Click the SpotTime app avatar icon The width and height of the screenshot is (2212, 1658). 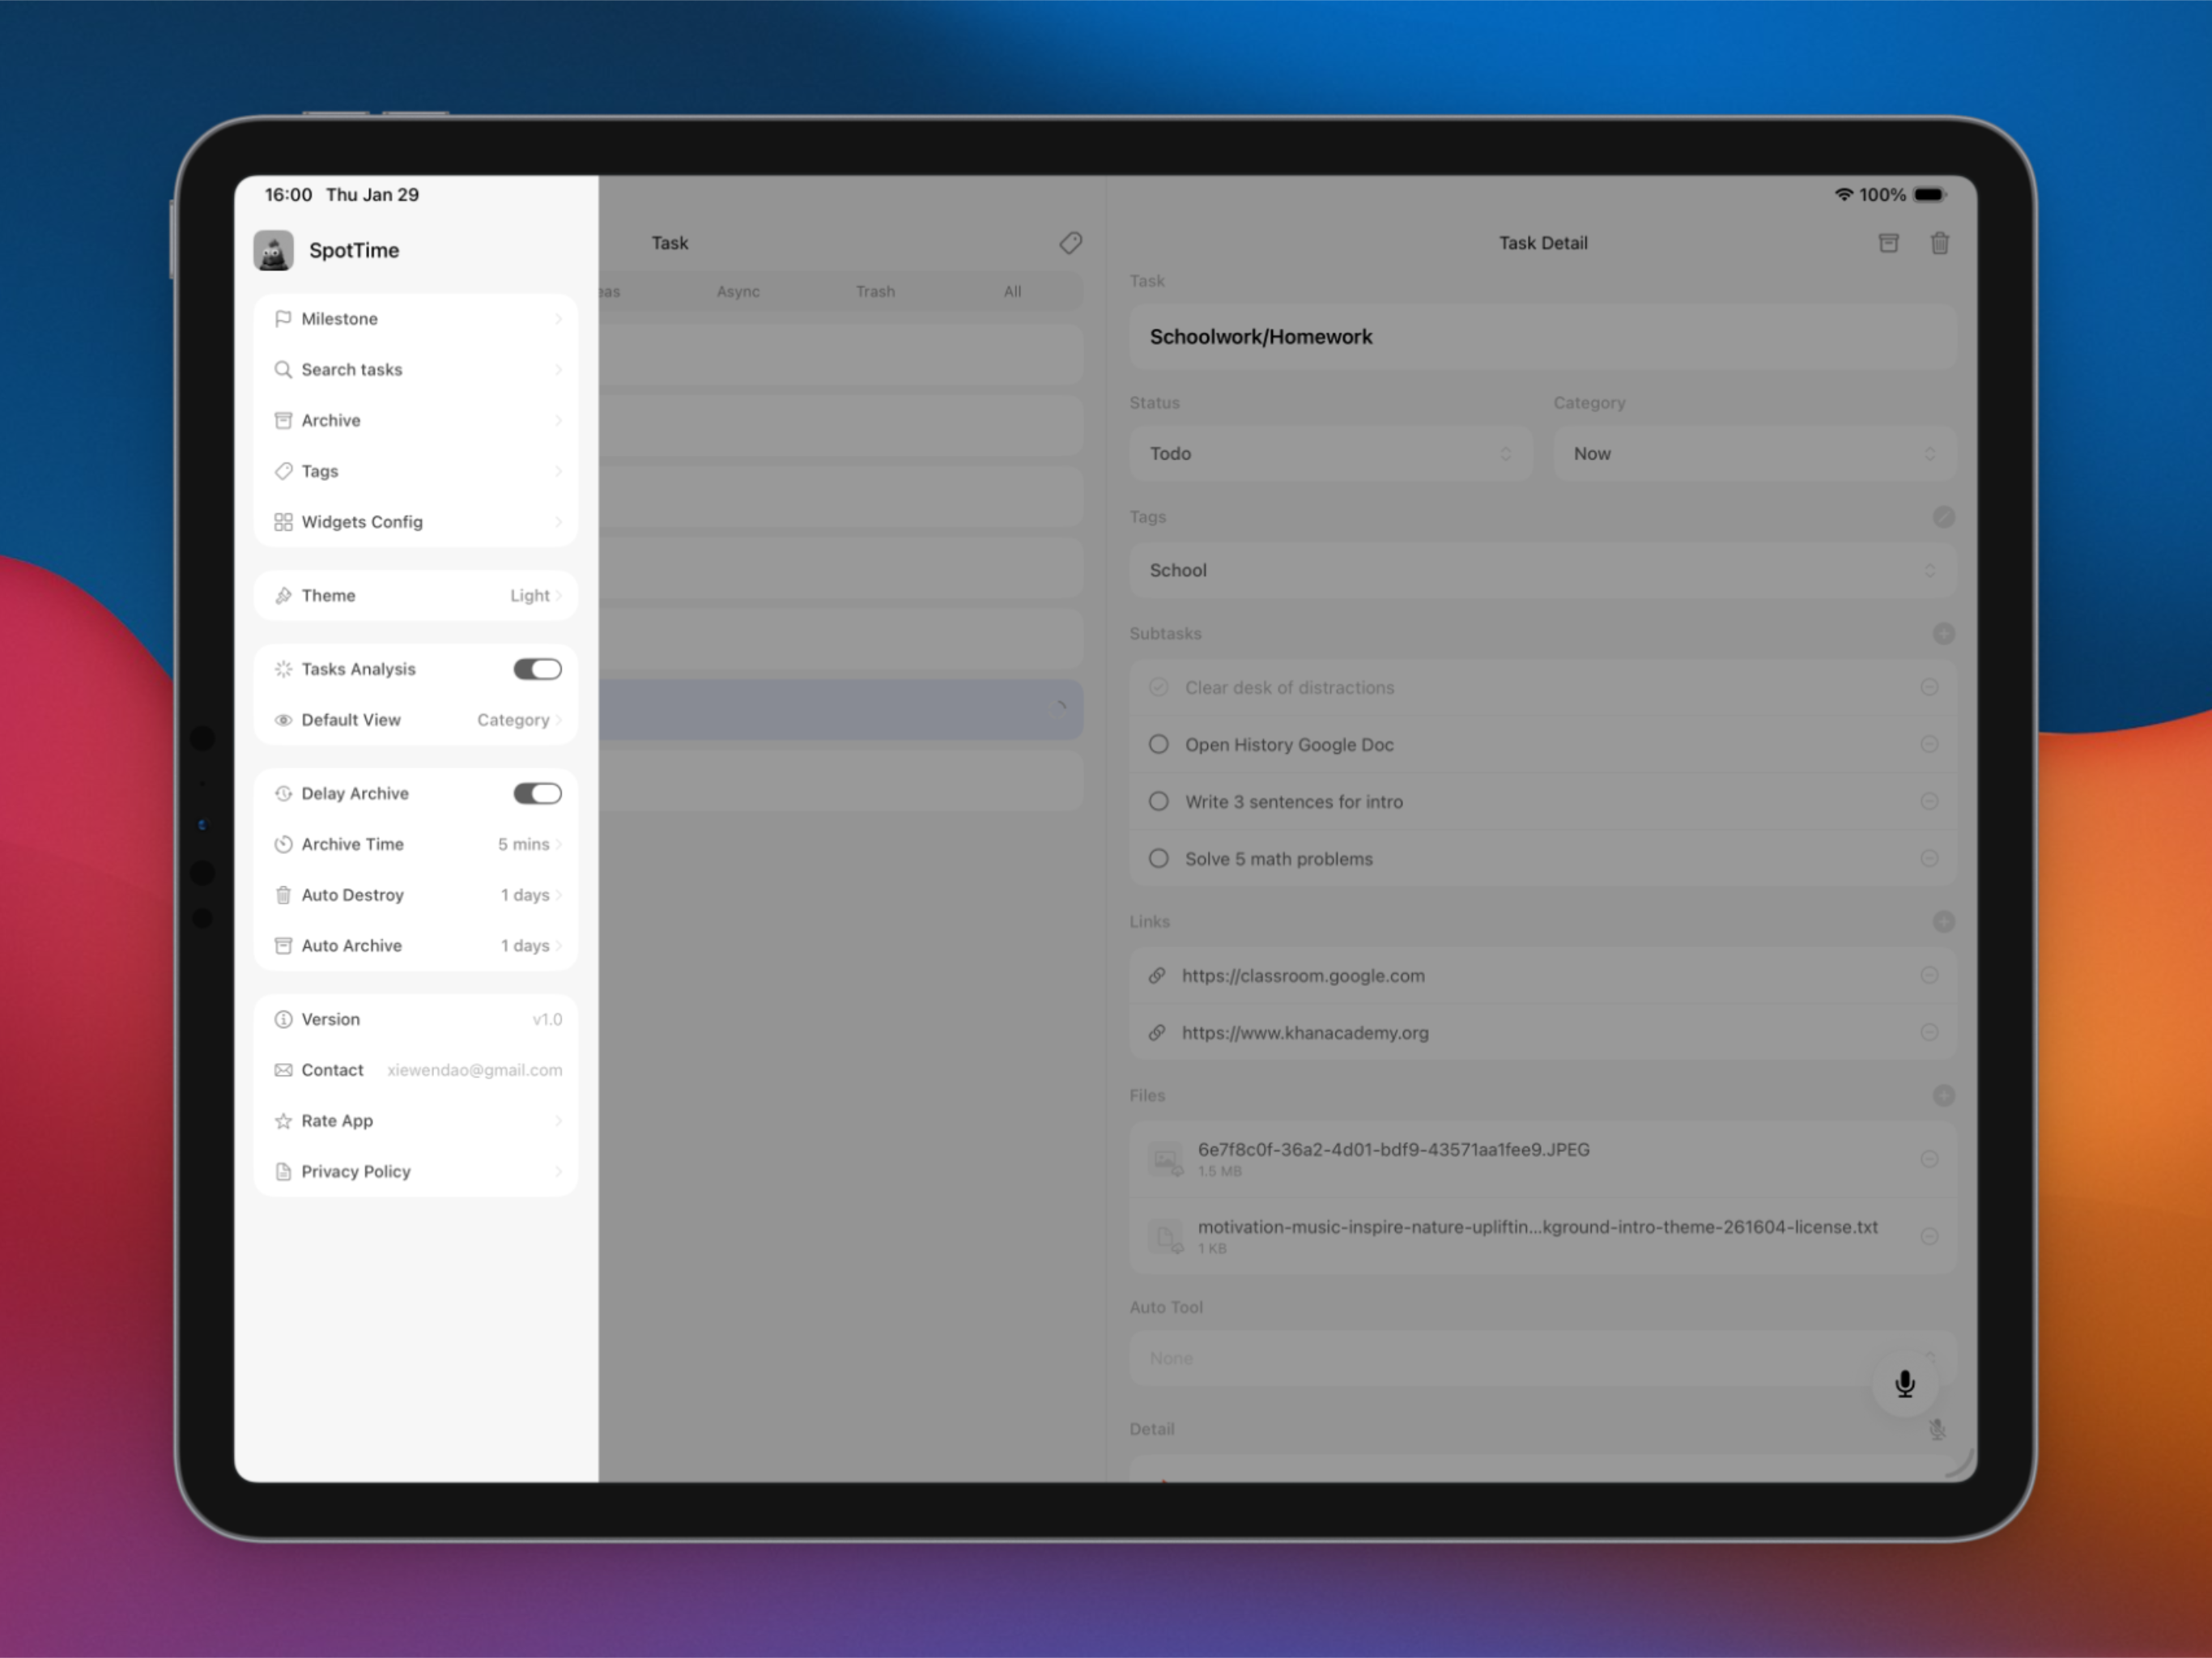pos(273,250)
